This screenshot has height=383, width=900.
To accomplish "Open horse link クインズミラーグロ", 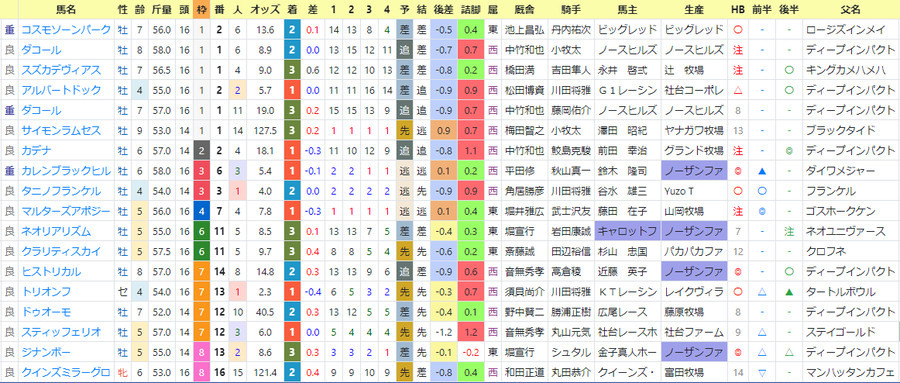I will [65, 372].
